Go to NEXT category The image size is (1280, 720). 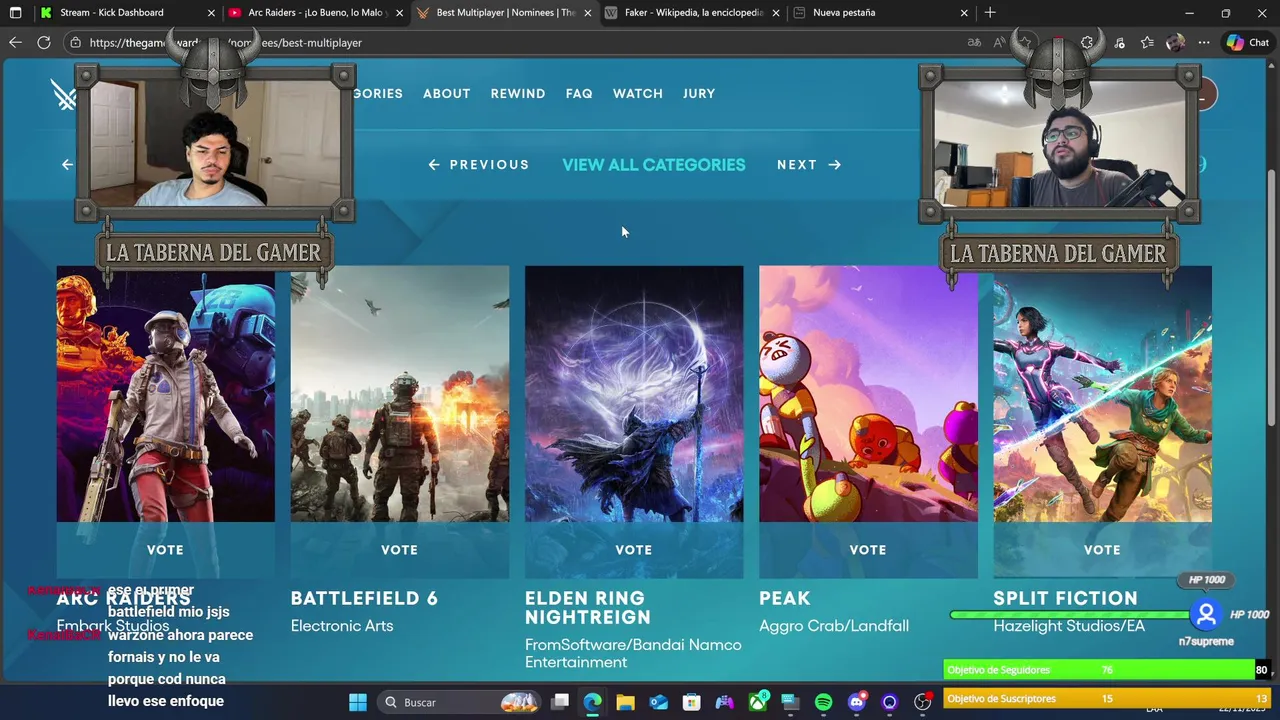click(809, 165)
